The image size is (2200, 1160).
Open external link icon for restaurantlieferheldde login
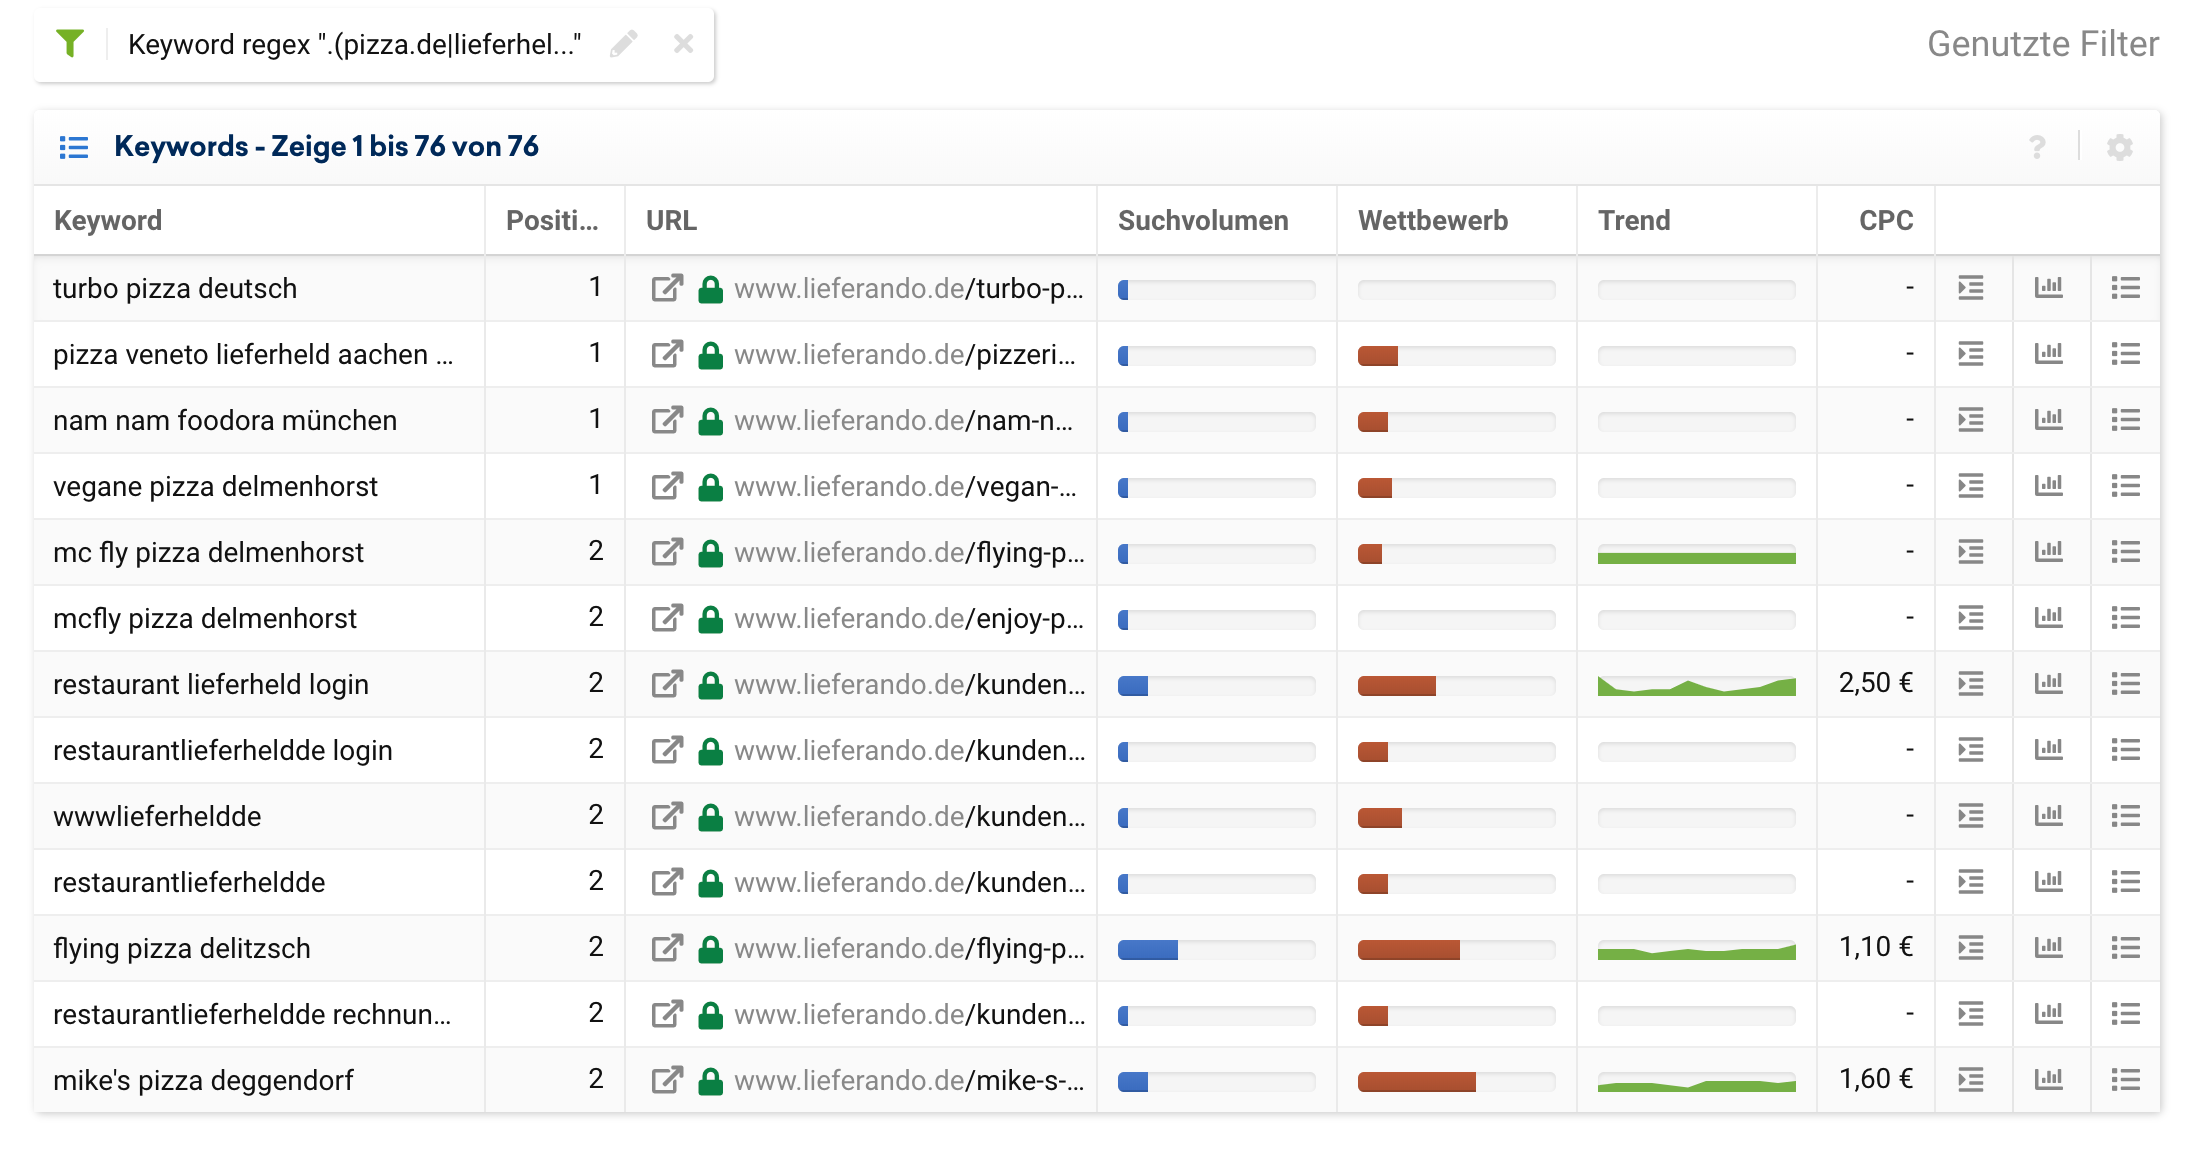click(x=667, y=750)
